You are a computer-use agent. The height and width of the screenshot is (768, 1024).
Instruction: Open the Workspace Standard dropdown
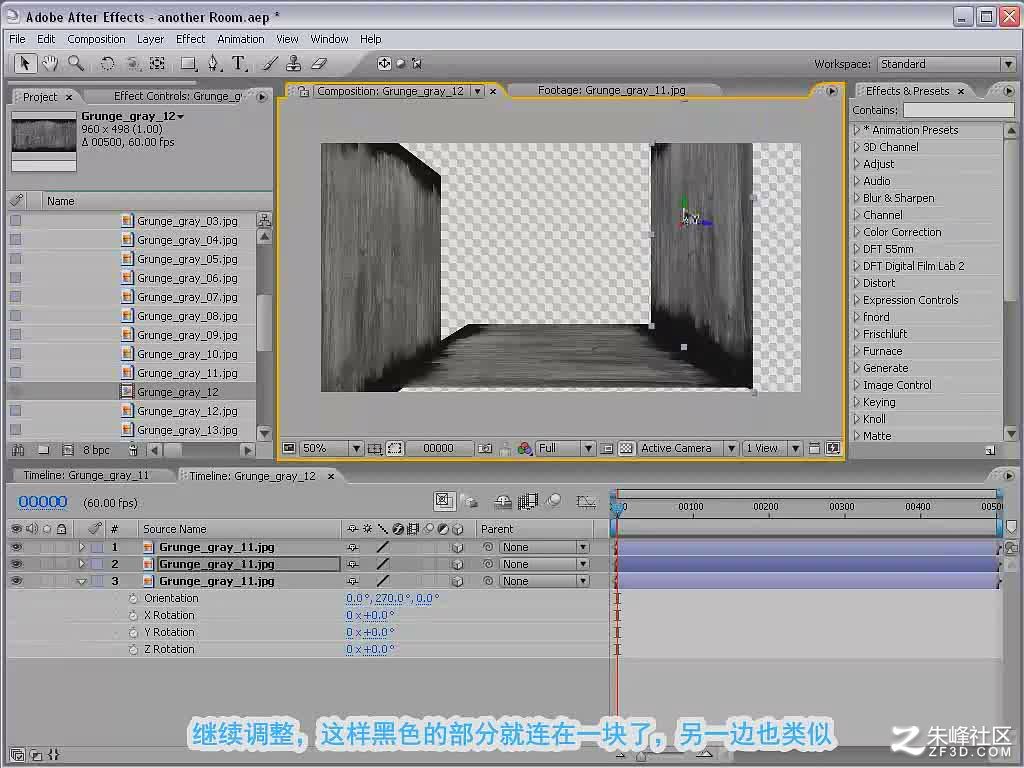946,64
